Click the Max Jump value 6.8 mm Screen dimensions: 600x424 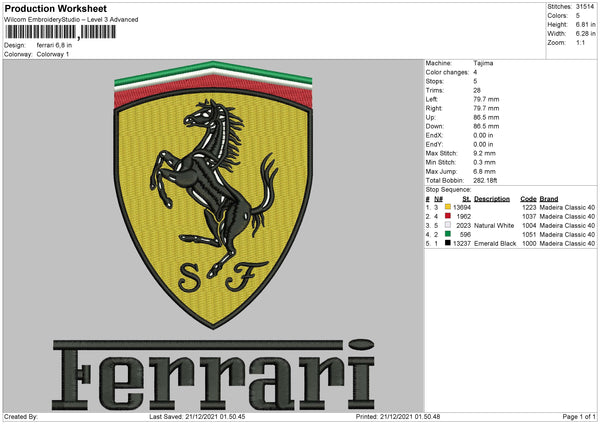[x=484, y=171]
